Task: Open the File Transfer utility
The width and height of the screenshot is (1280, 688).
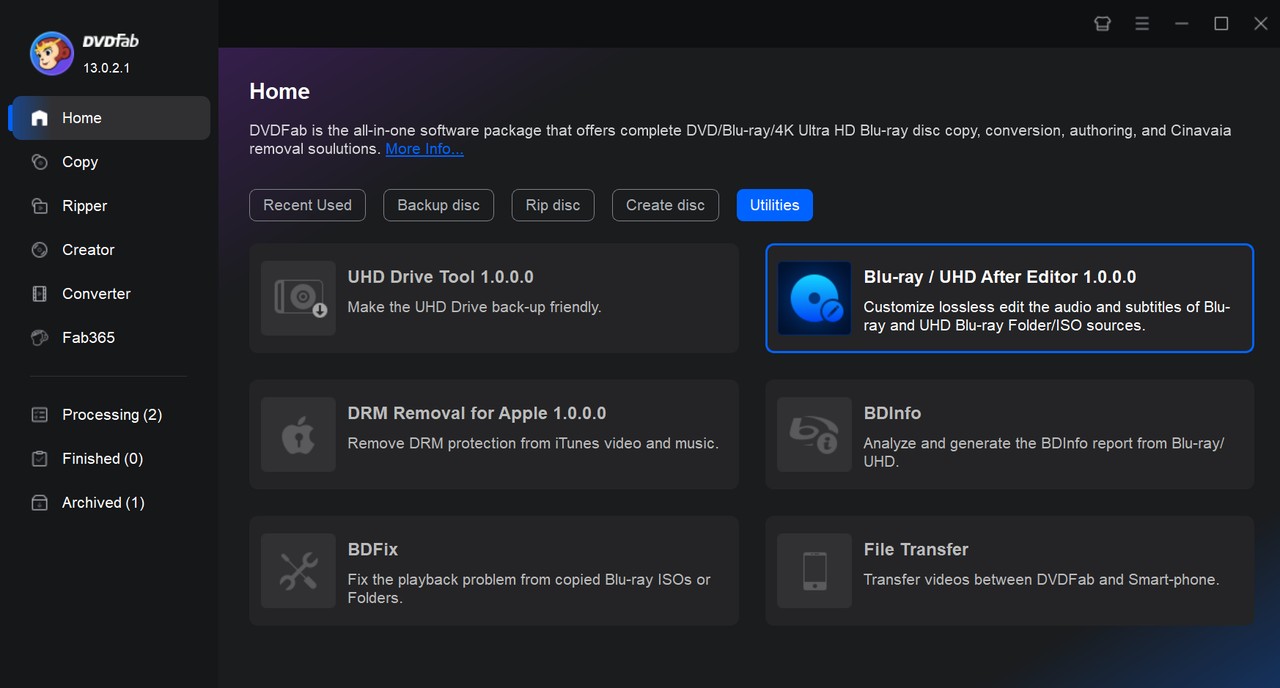Action: pos(1008,570)
